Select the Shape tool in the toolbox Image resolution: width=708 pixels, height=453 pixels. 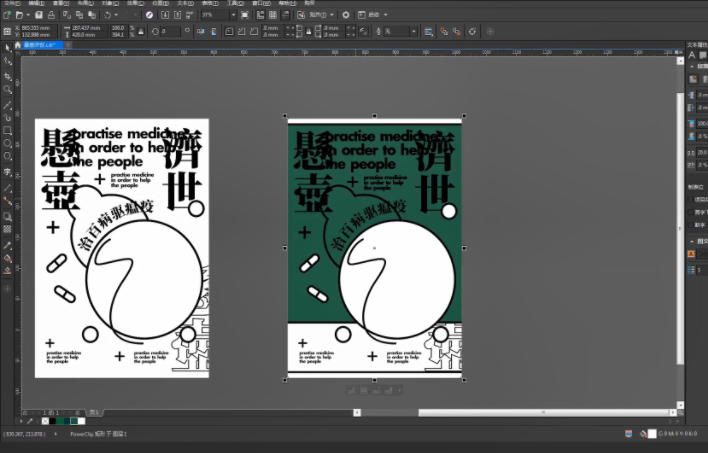coord(8,61)
